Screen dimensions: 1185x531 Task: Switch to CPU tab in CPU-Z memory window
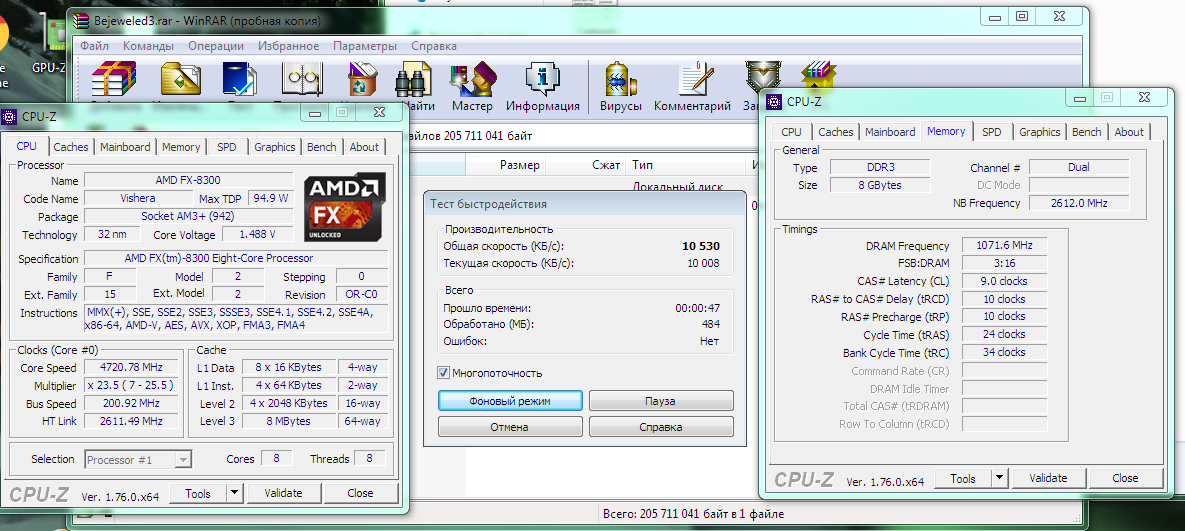(791, 131)
